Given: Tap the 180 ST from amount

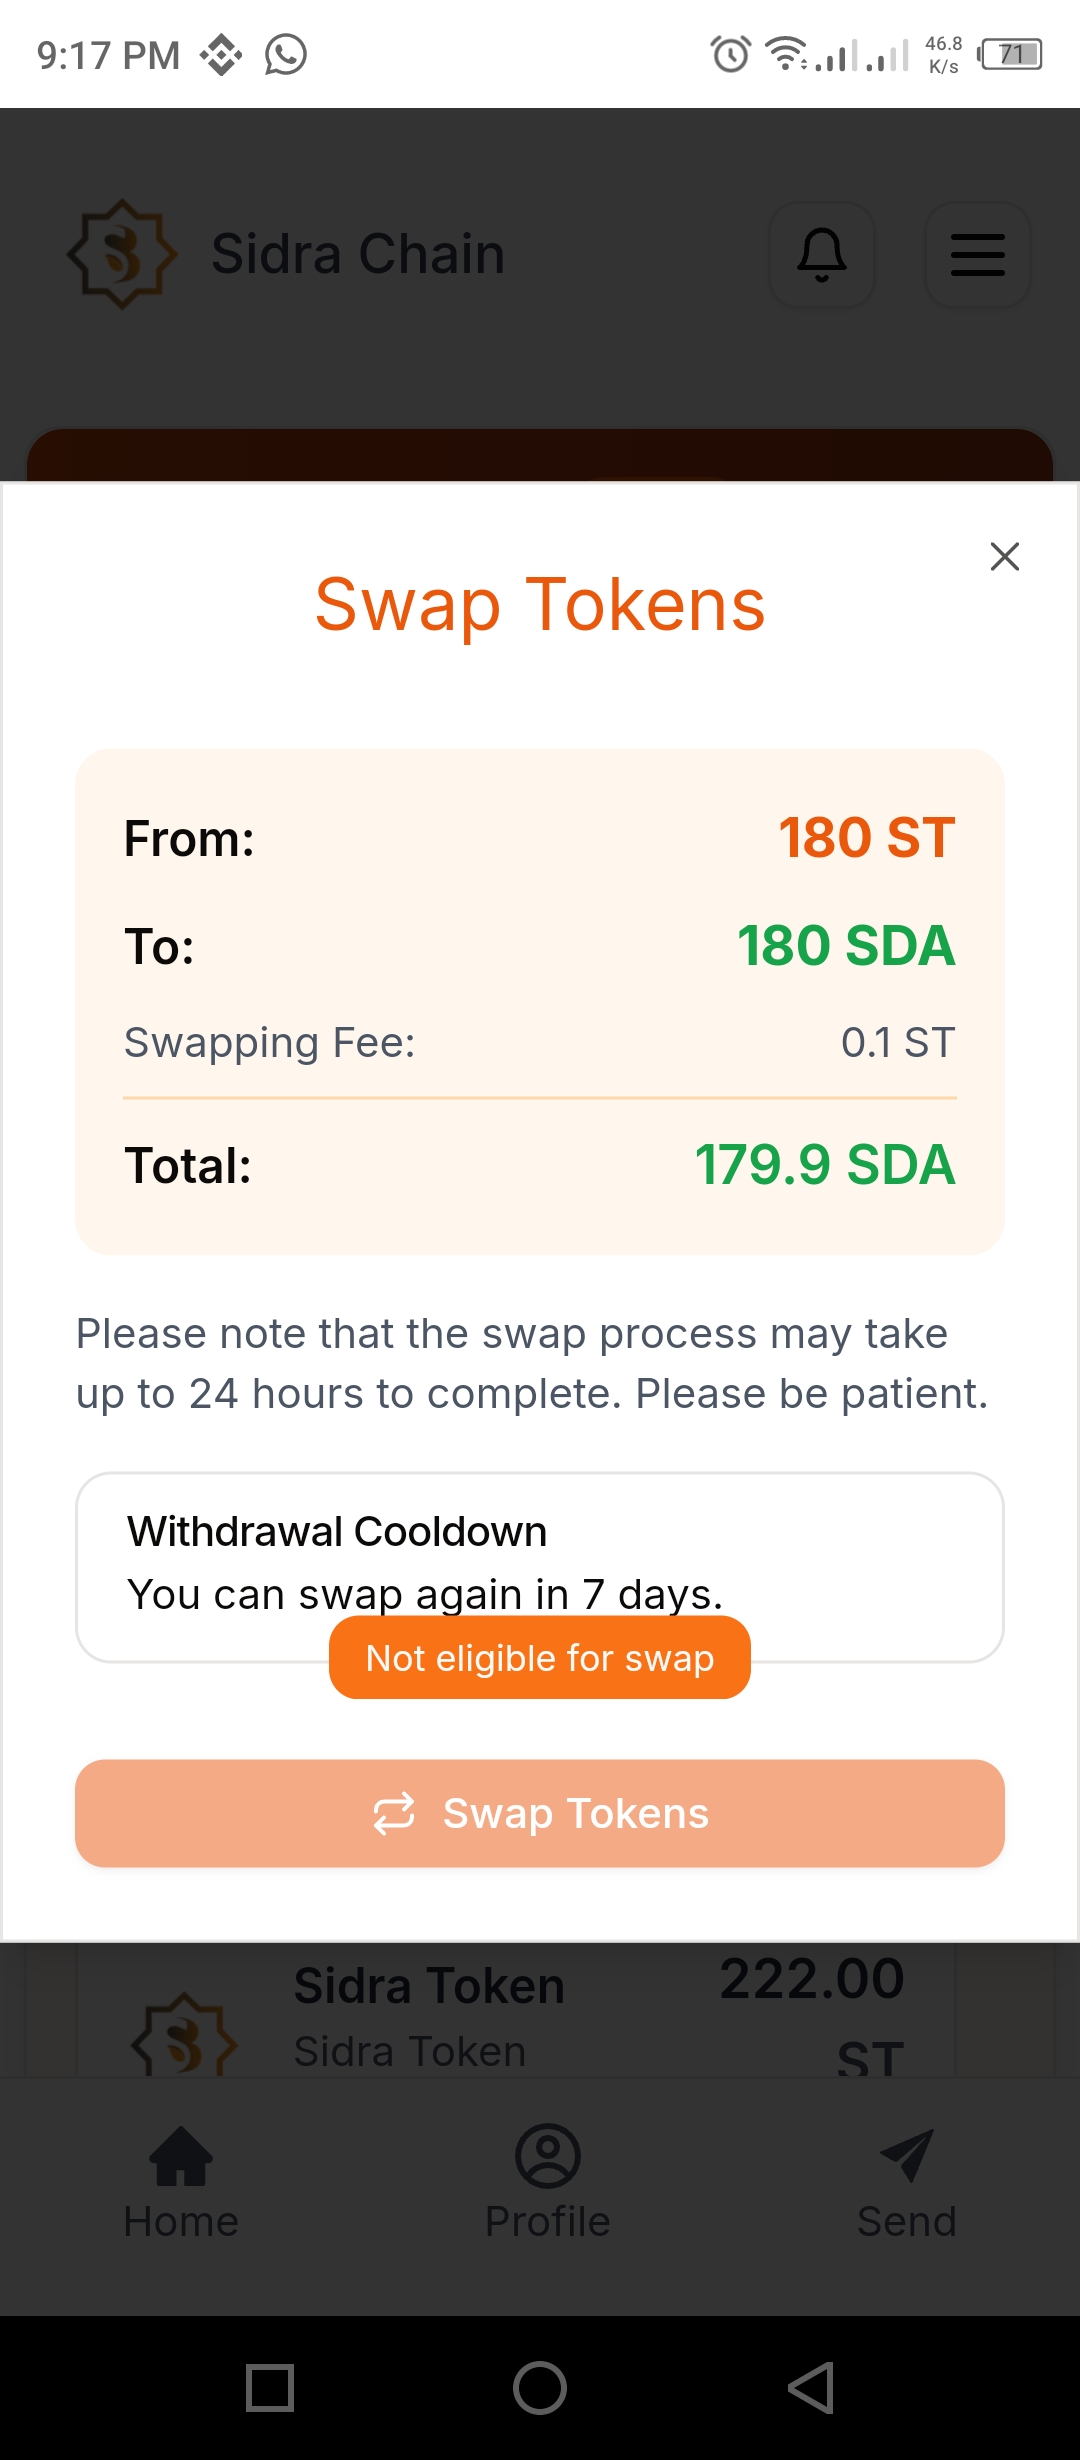Looking at the screenshot, I should 866,837.
